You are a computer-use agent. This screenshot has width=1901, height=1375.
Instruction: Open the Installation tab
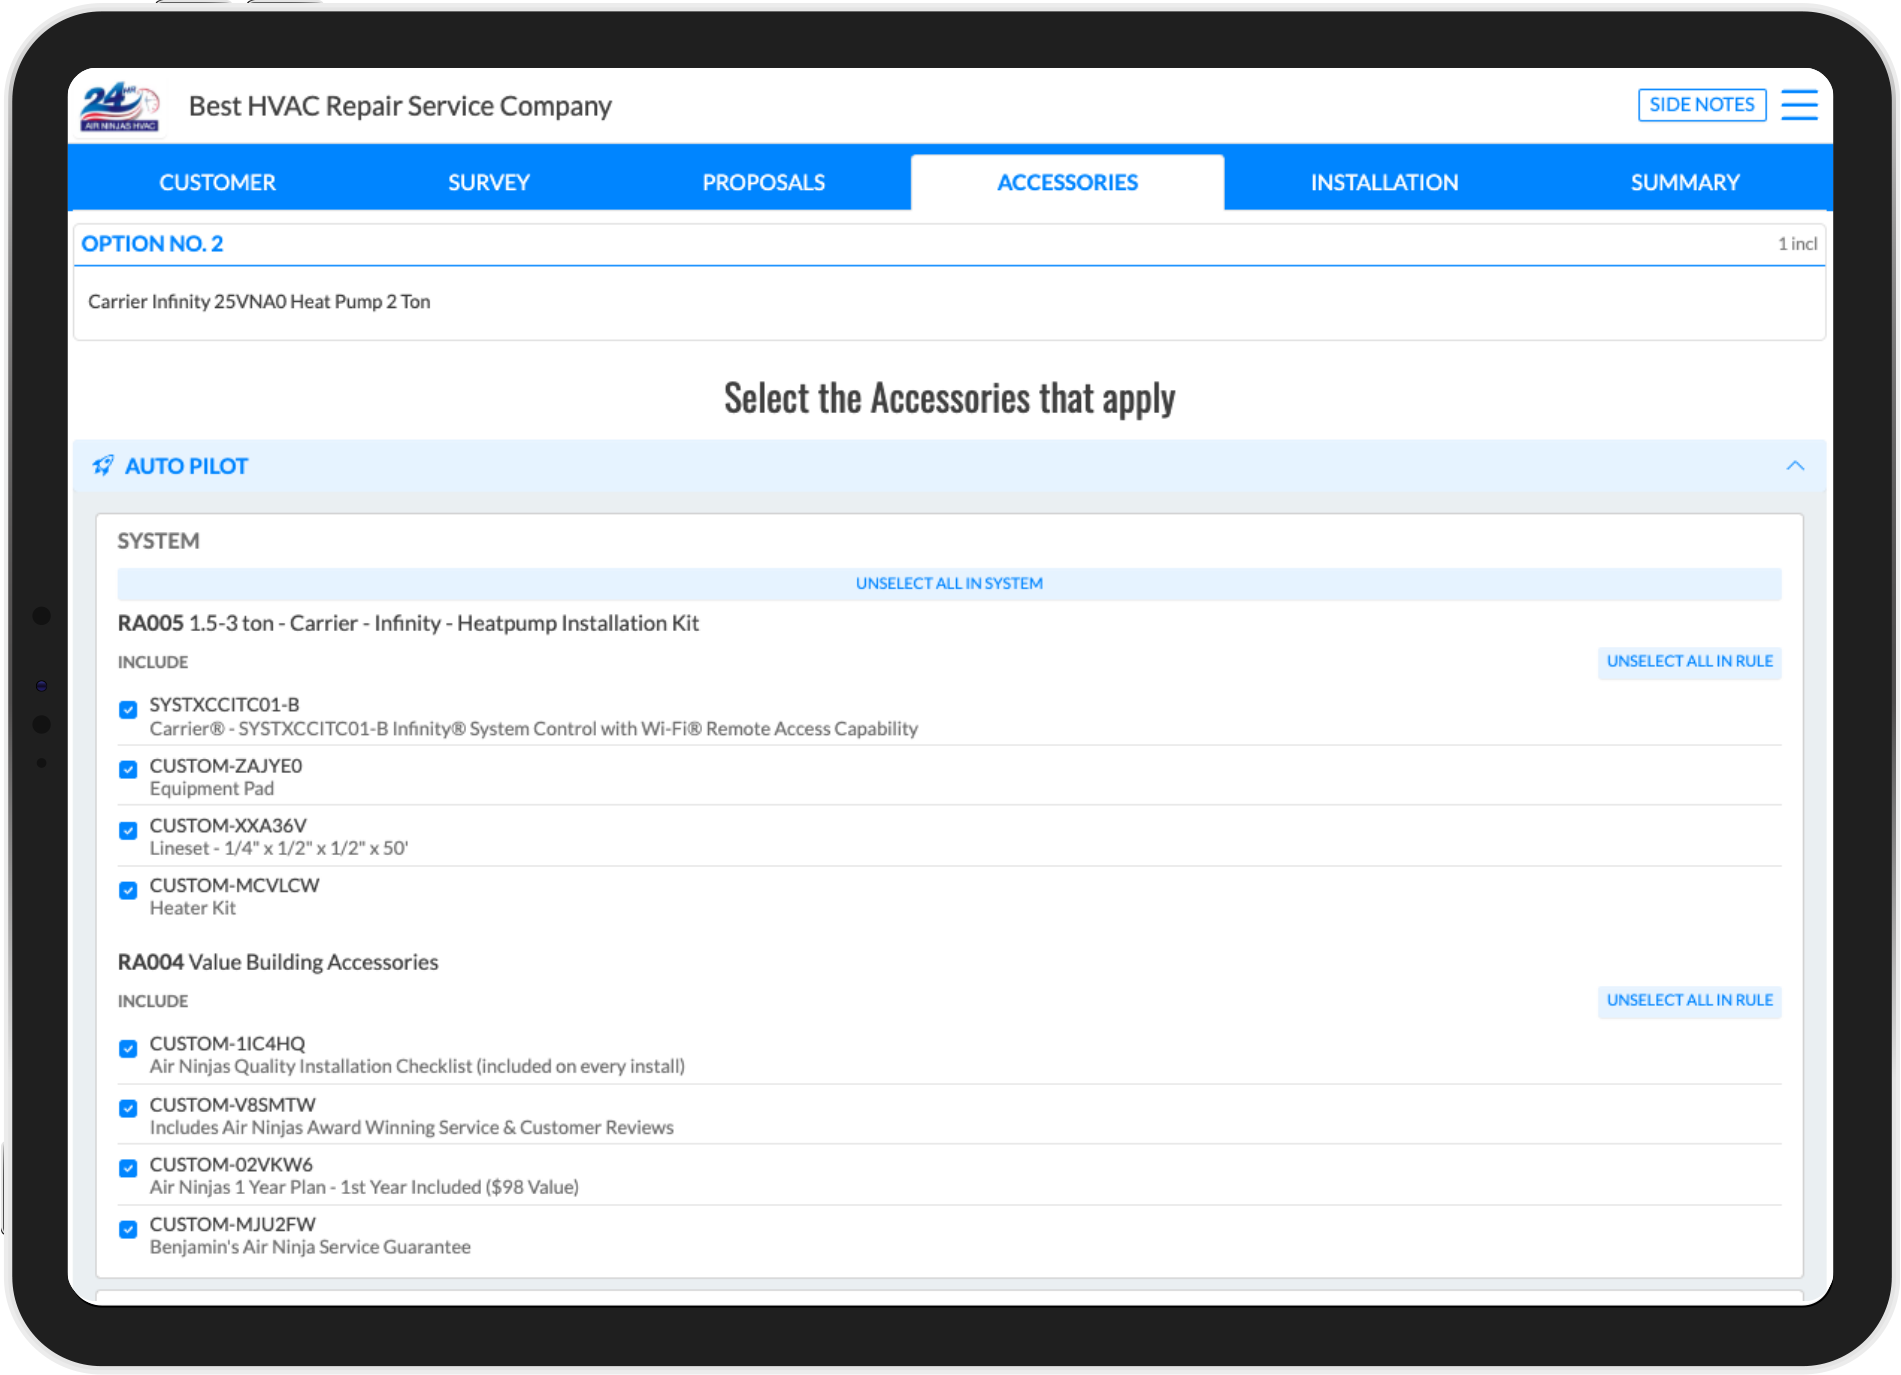(x=1384, y=182)
